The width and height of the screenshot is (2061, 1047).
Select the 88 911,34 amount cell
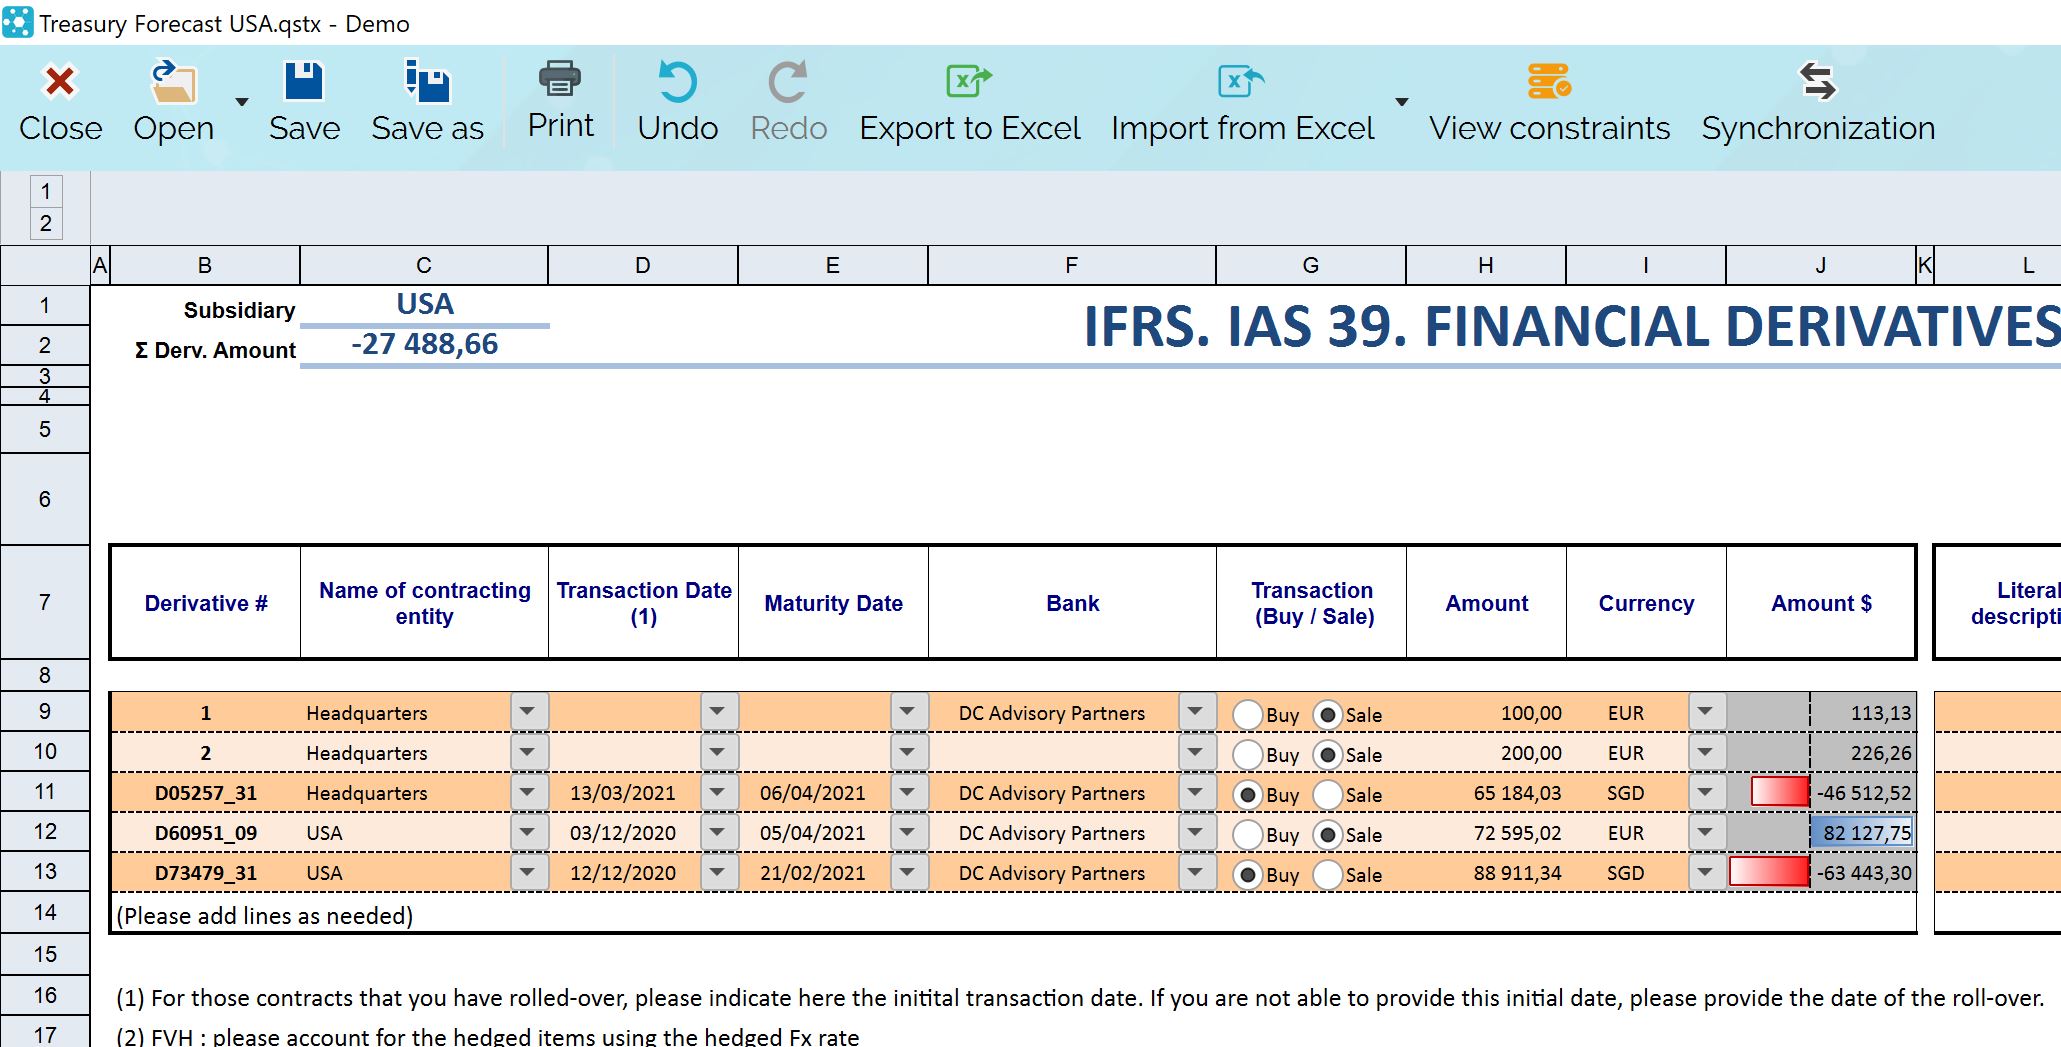[x=1487, y=873]
